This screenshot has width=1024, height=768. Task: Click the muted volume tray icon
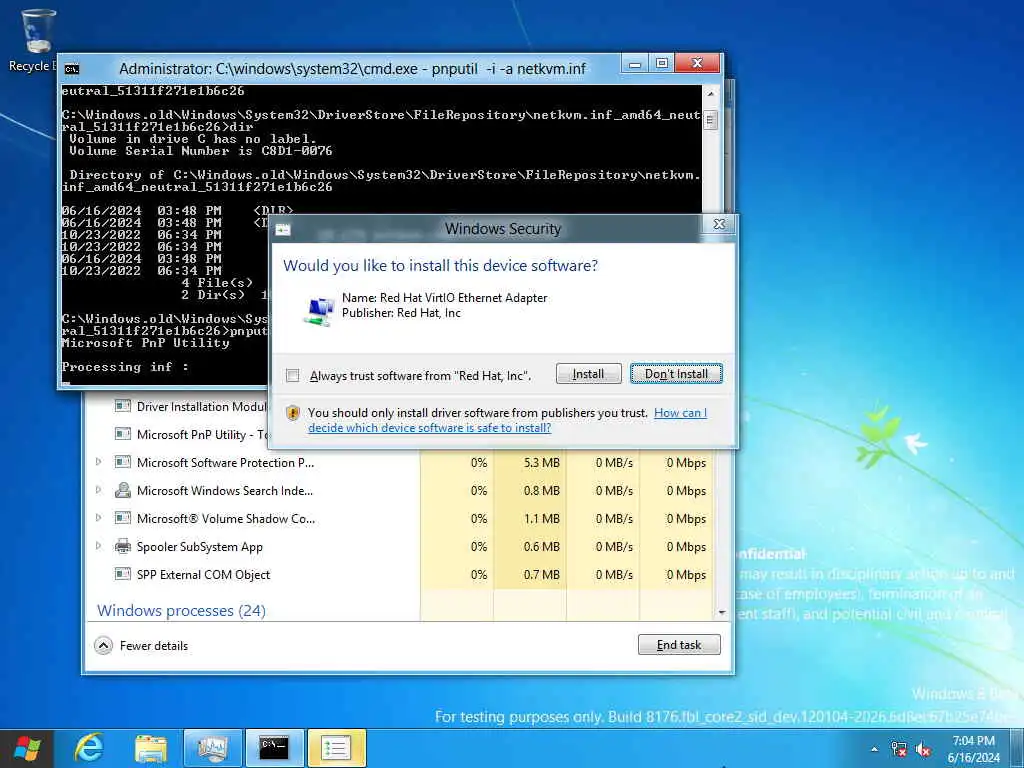coord(923,750)
